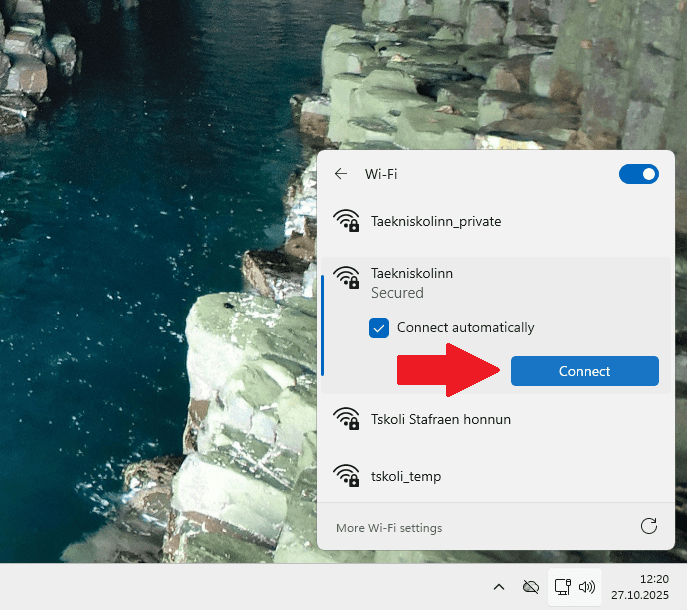The image size is (687, 610).
Task: Click the network icon in the taskbar
Action: 562,587
